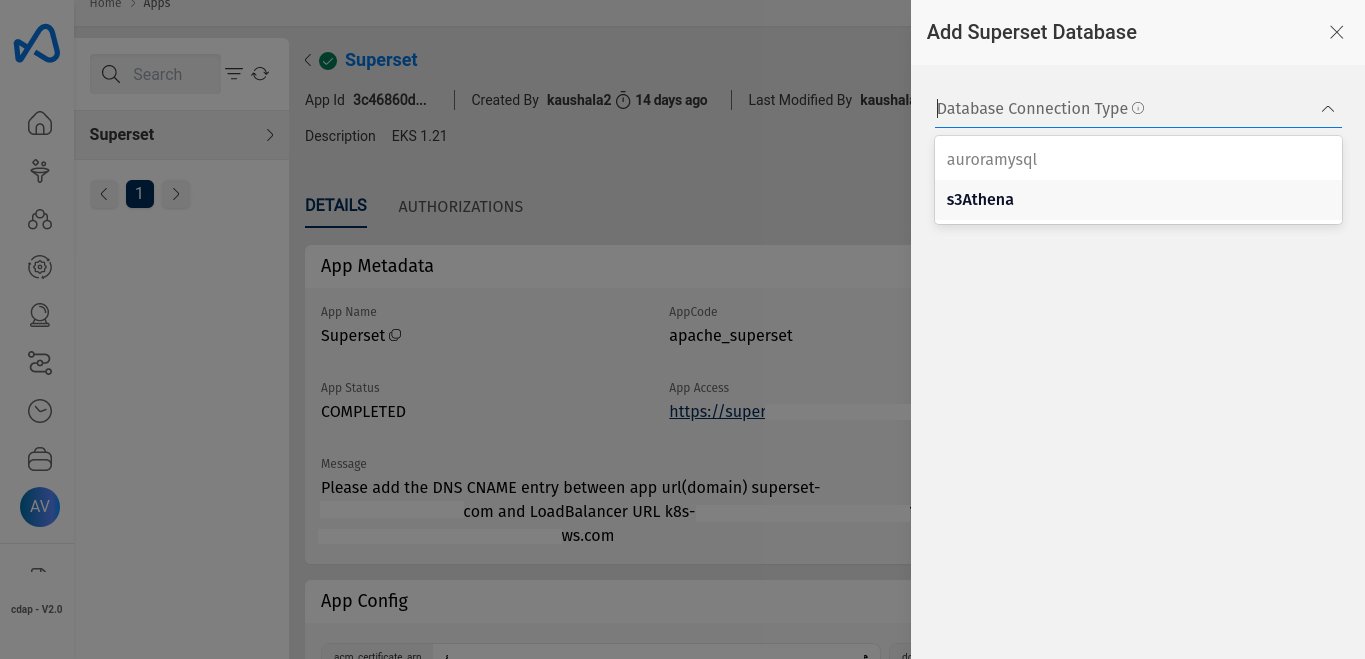Open the briefcase icon in the sidebar
The height and width of the screenshot is (659, 1365).
(40, 459)
